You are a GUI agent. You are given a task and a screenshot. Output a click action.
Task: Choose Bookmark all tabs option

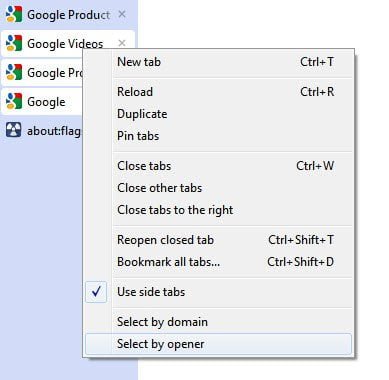[219, 262]
